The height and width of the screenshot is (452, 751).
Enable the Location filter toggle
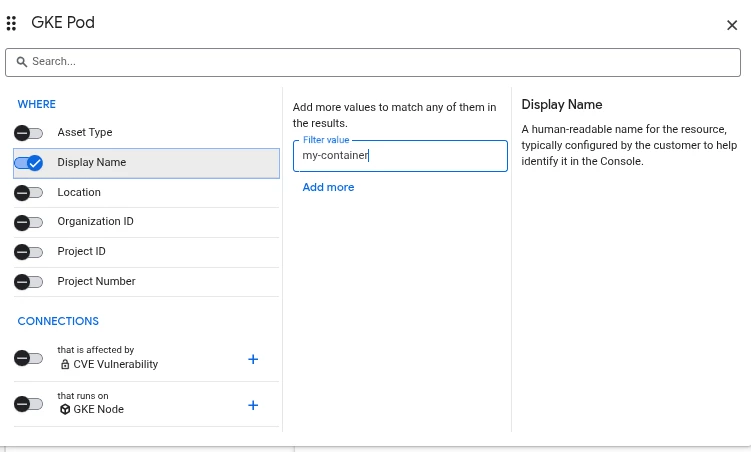point(28,192)
